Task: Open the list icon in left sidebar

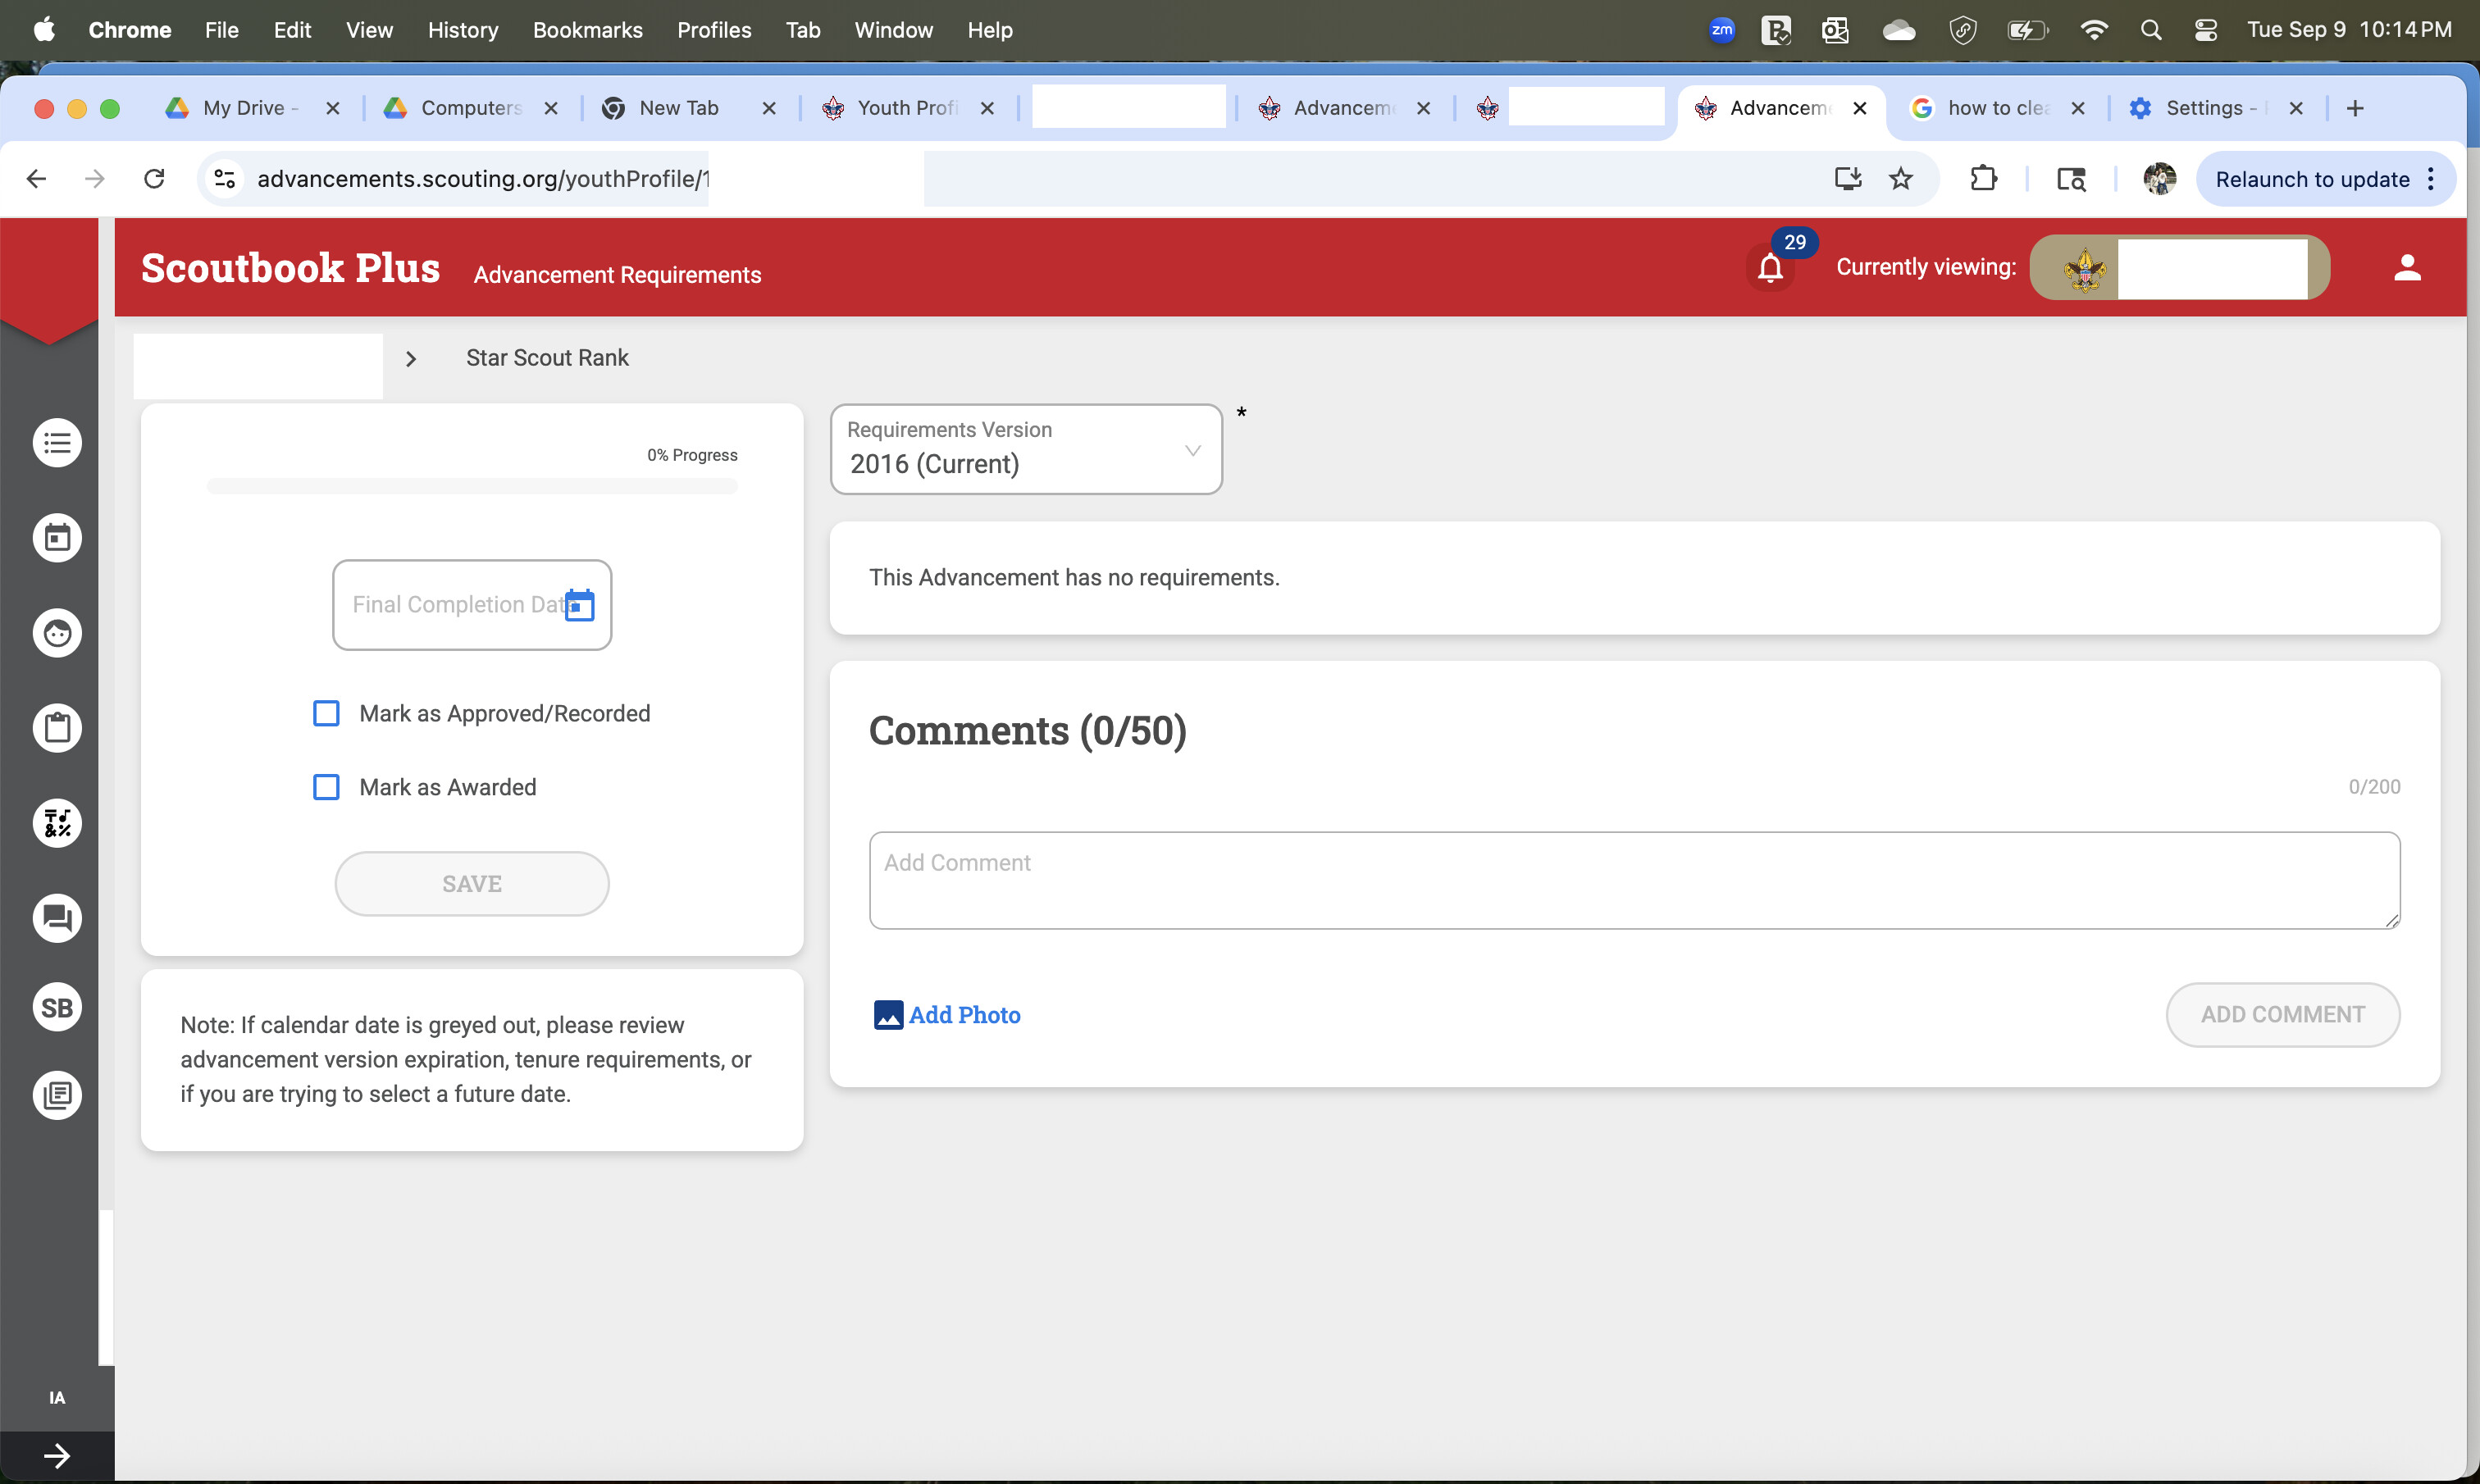Action: tap(57, 443)
